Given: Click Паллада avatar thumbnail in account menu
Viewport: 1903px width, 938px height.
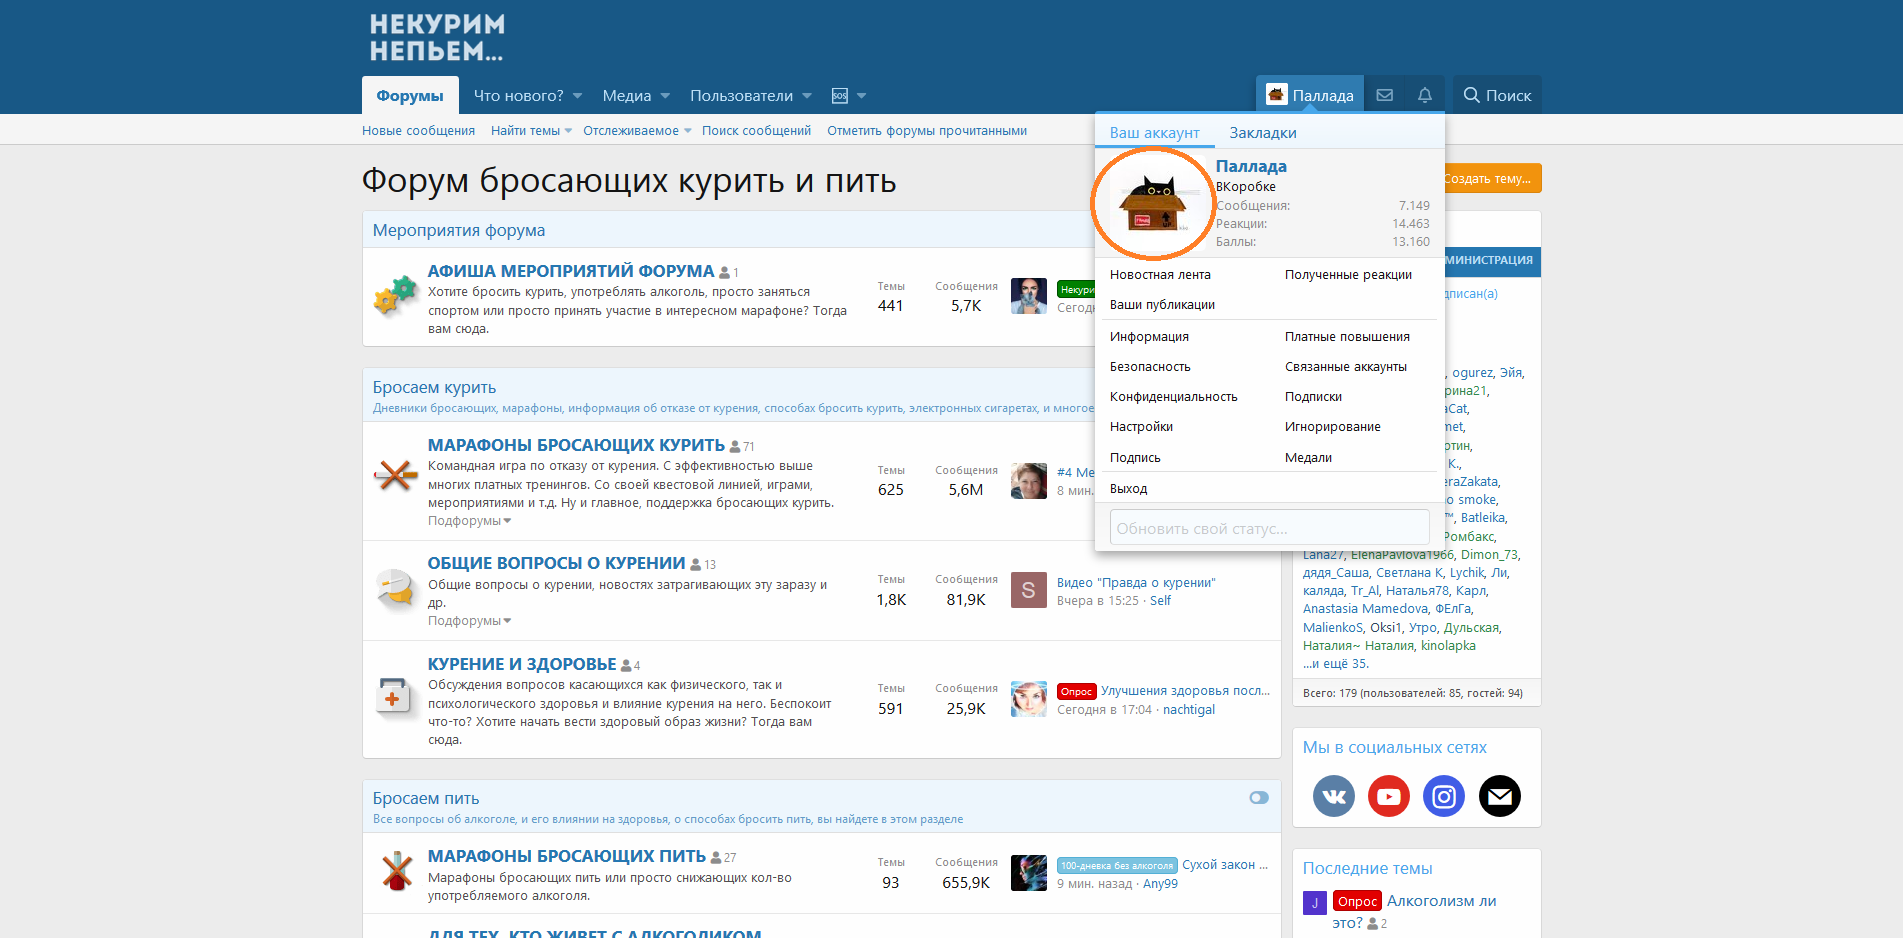Looking at the screenshot, I should point(1152,204).
